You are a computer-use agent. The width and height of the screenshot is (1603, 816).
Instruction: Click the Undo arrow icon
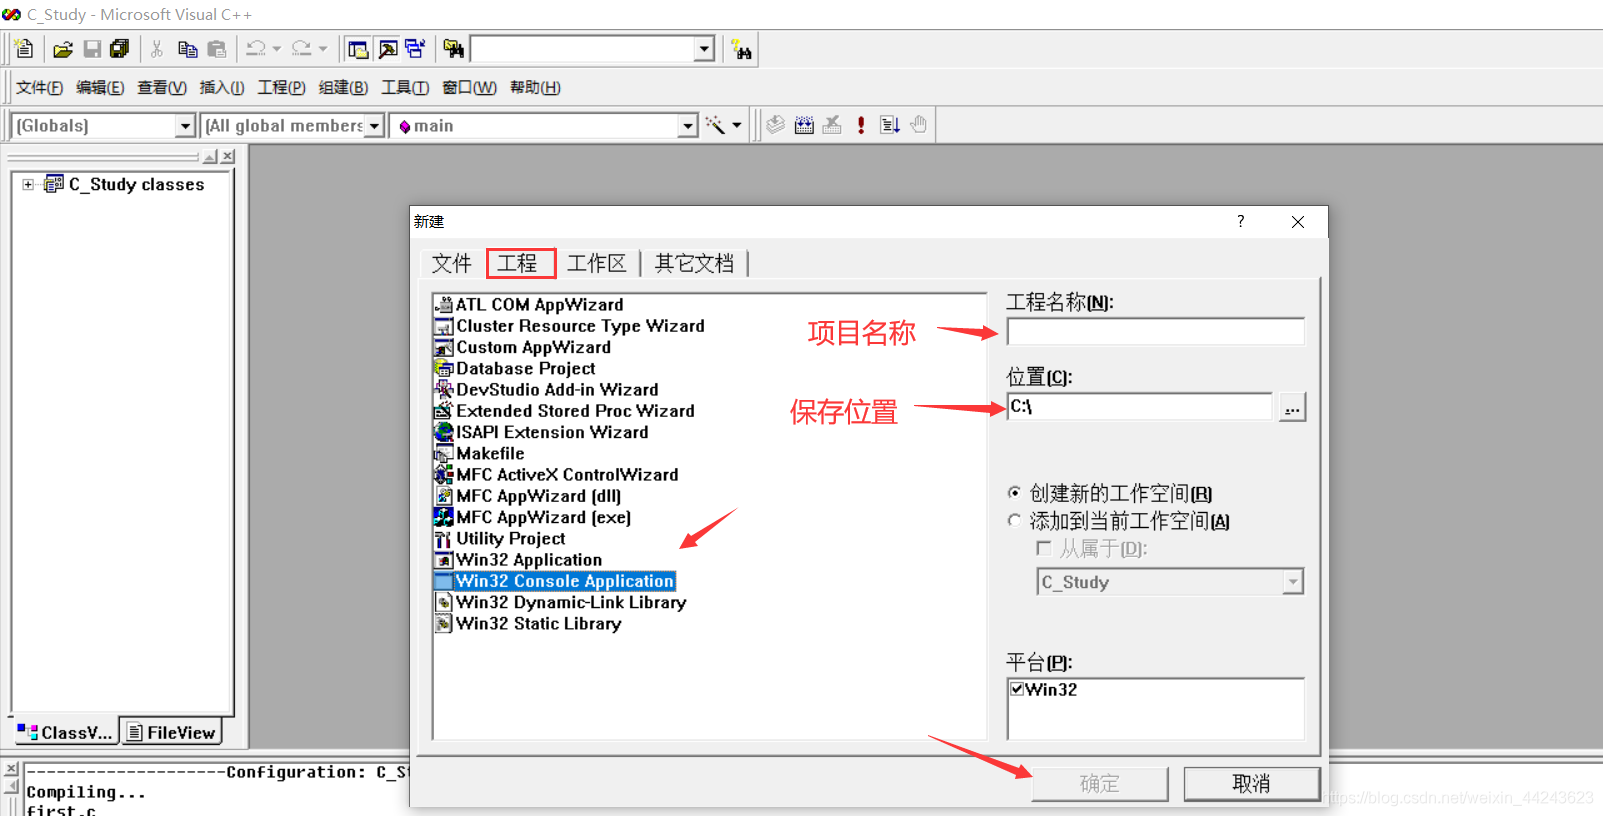(257, 49)
